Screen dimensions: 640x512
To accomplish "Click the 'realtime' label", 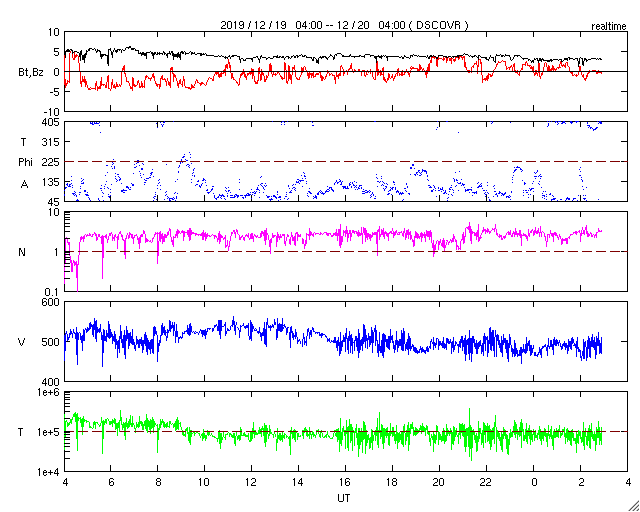I will coord(609,27).
